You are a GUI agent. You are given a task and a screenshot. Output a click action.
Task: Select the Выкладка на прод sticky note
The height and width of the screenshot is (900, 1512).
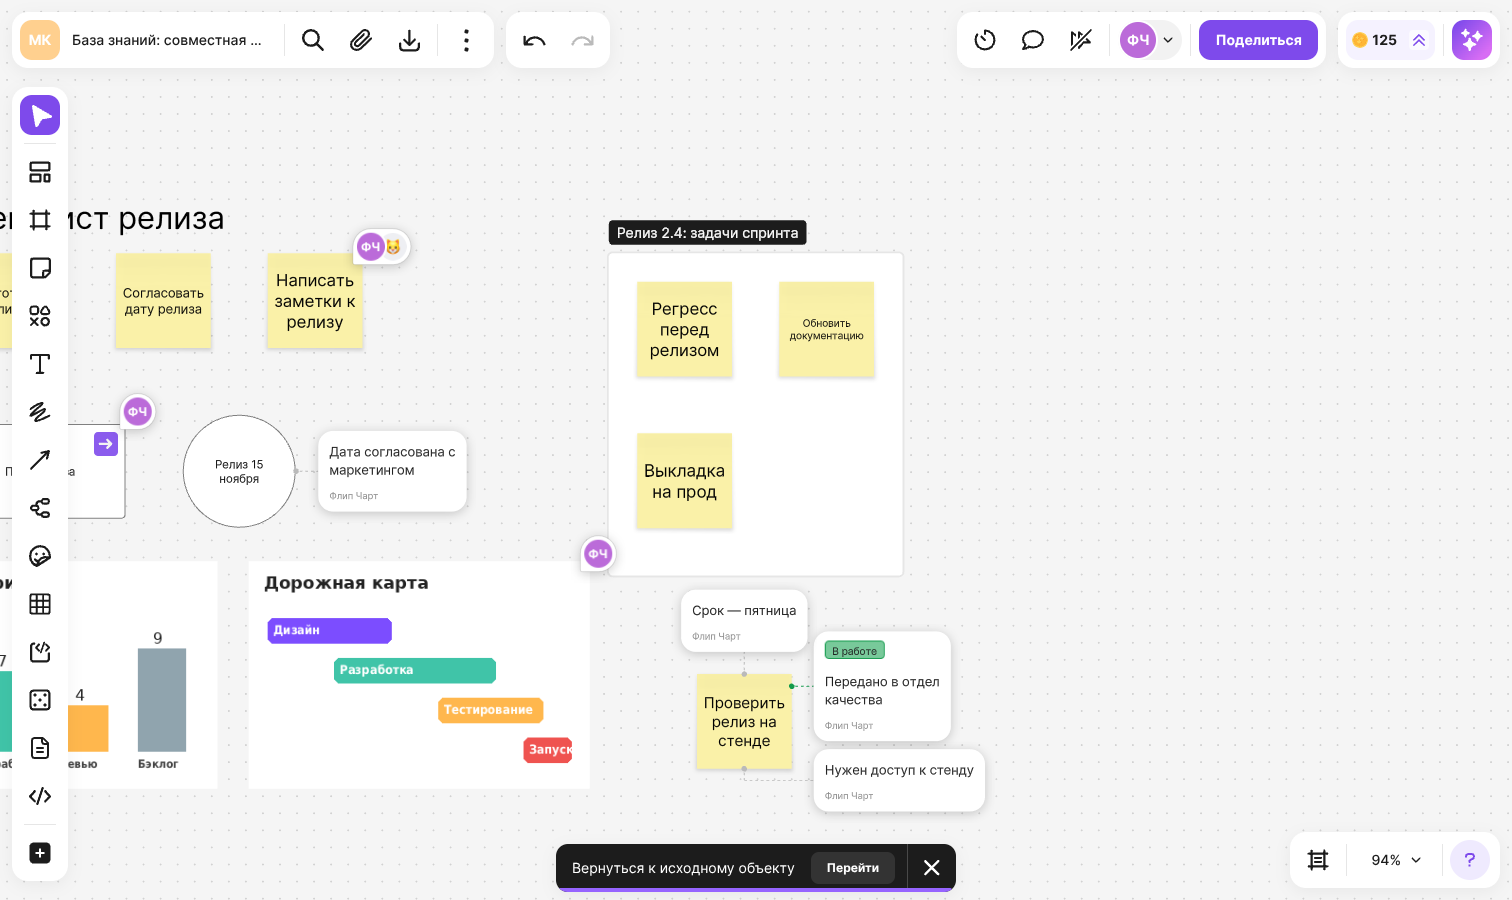[x=685, y=481]
